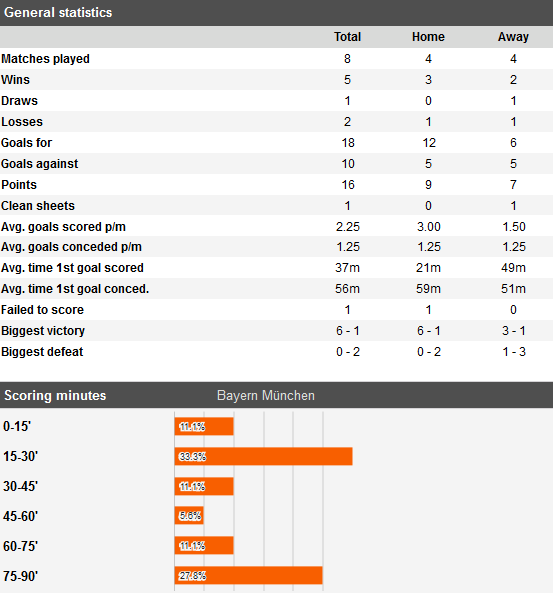Select the Total column header

tap(347, 37)
